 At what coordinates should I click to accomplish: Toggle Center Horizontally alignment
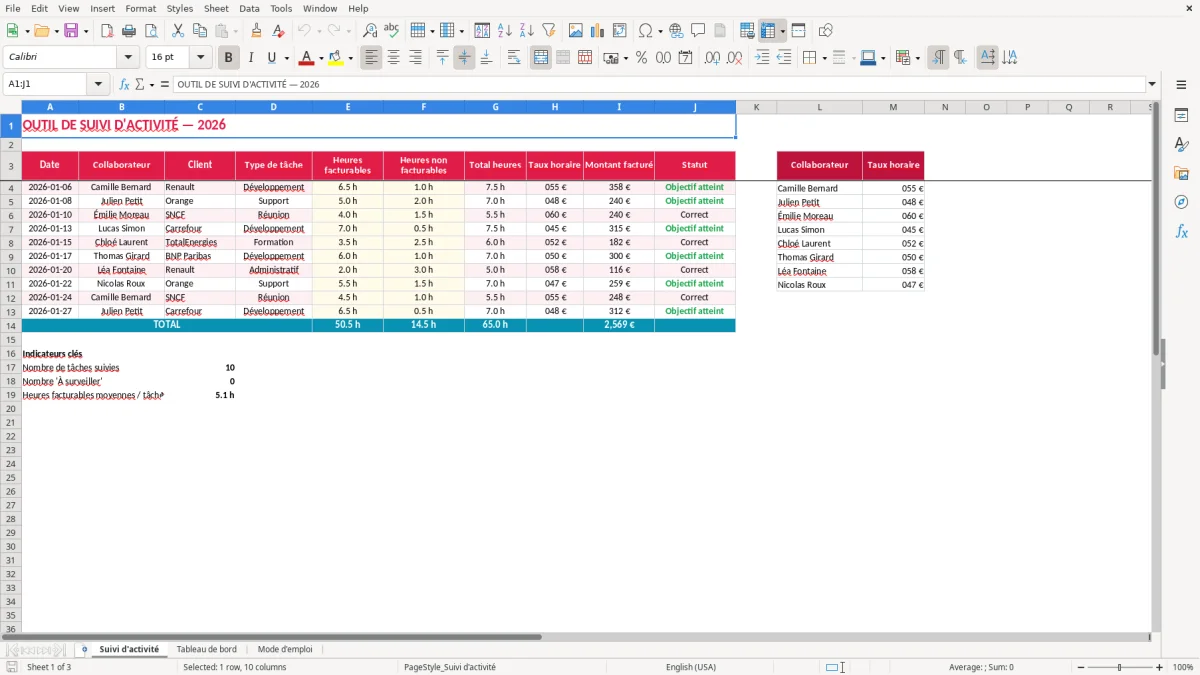tap(393, 58)
